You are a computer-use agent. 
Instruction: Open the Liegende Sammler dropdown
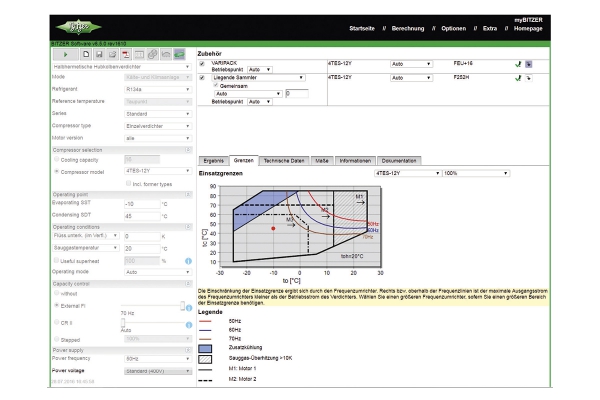[258, 78]
